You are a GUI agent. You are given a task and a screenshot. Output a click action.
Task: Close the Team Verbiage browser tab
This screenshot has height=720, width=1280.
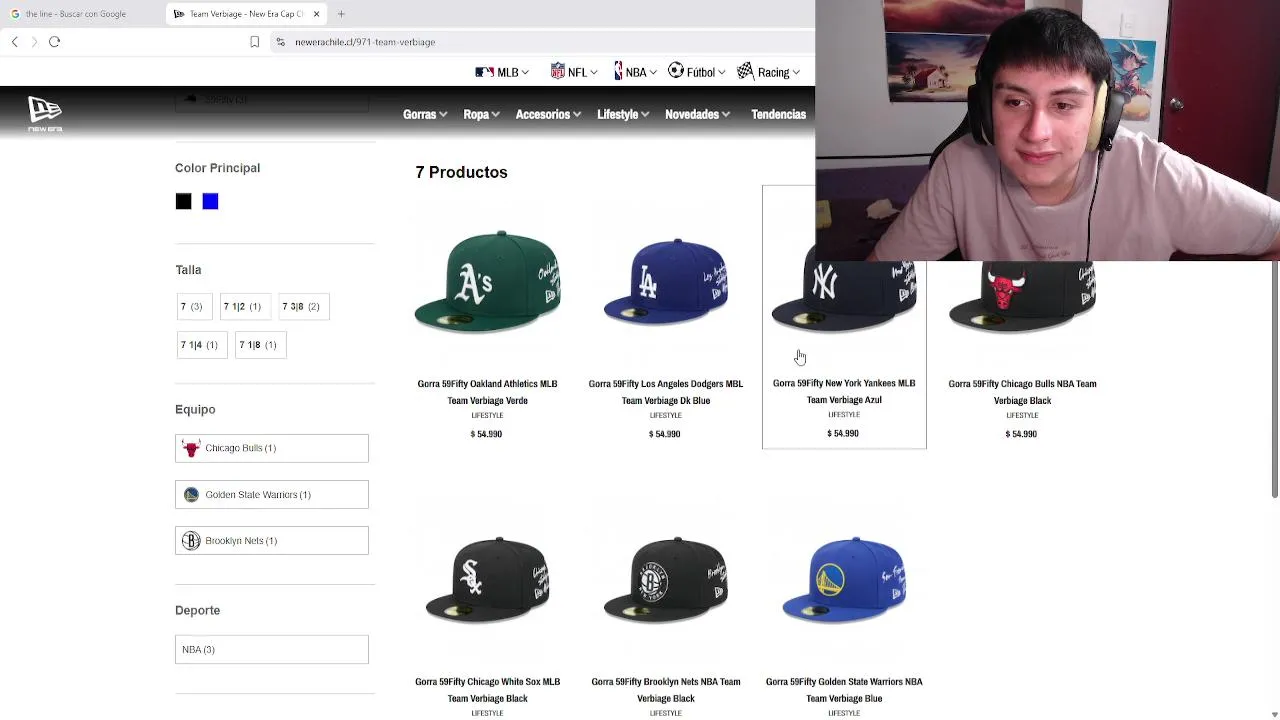click(316, 14)
